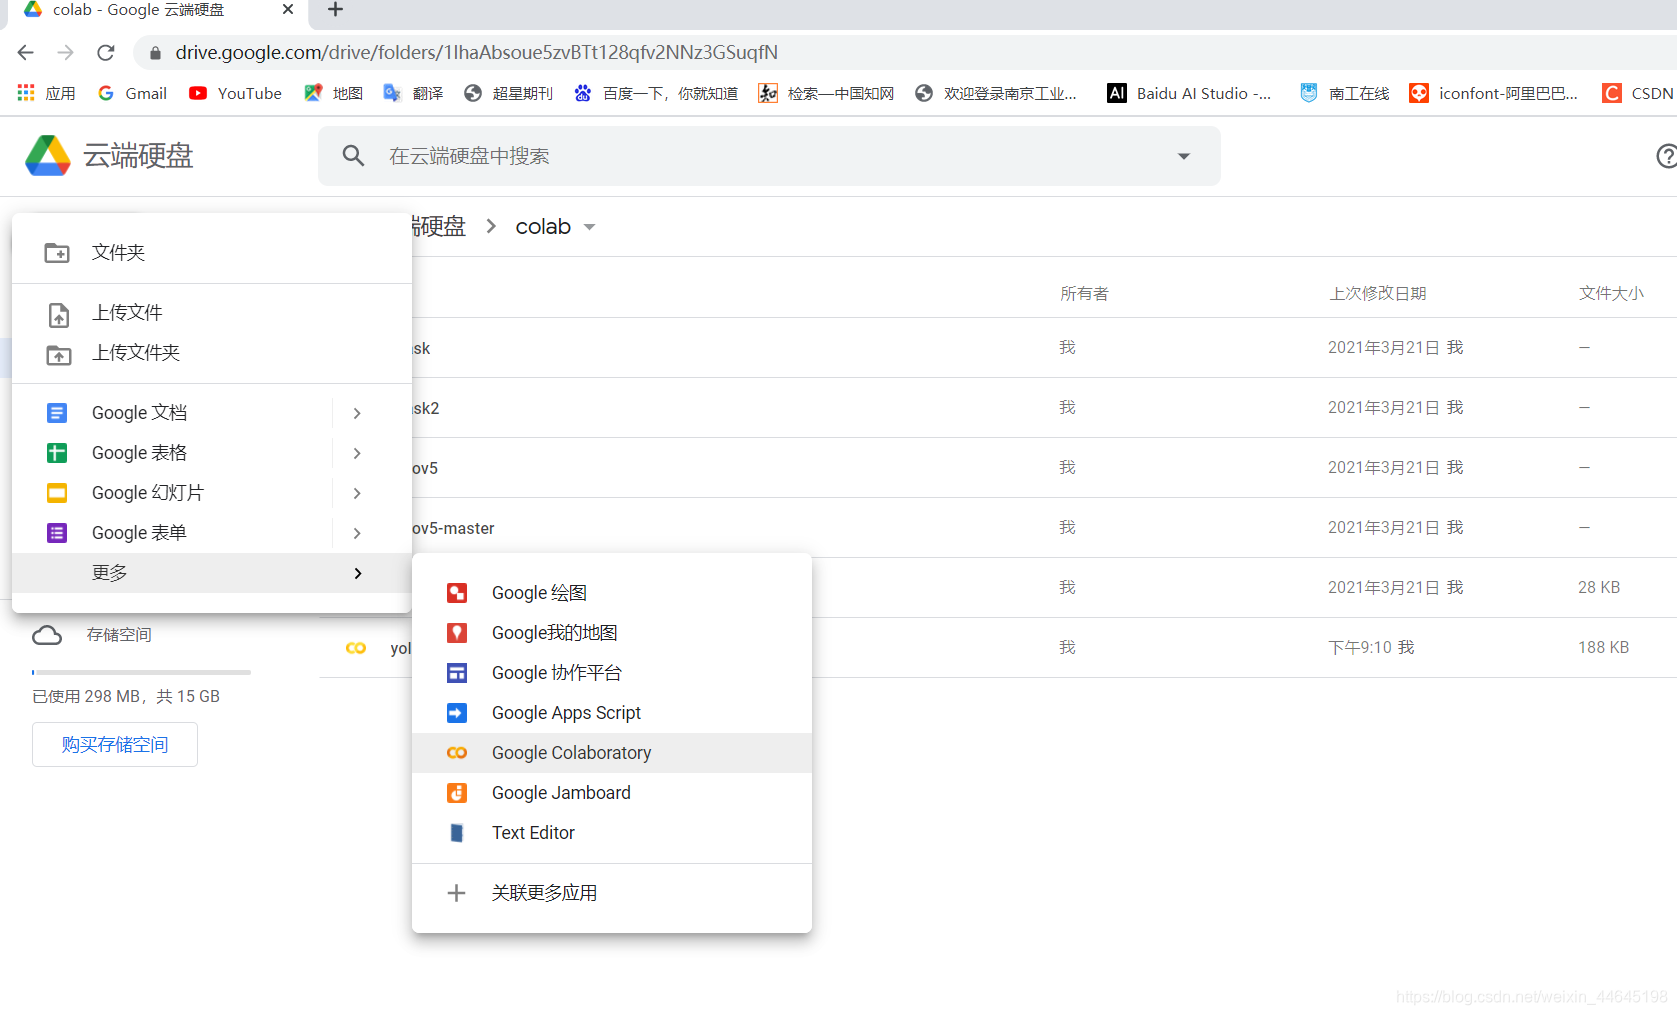1677x1015 pixels.
Task: Select the file row sized 188 KB
Action: tap(998, 648)
